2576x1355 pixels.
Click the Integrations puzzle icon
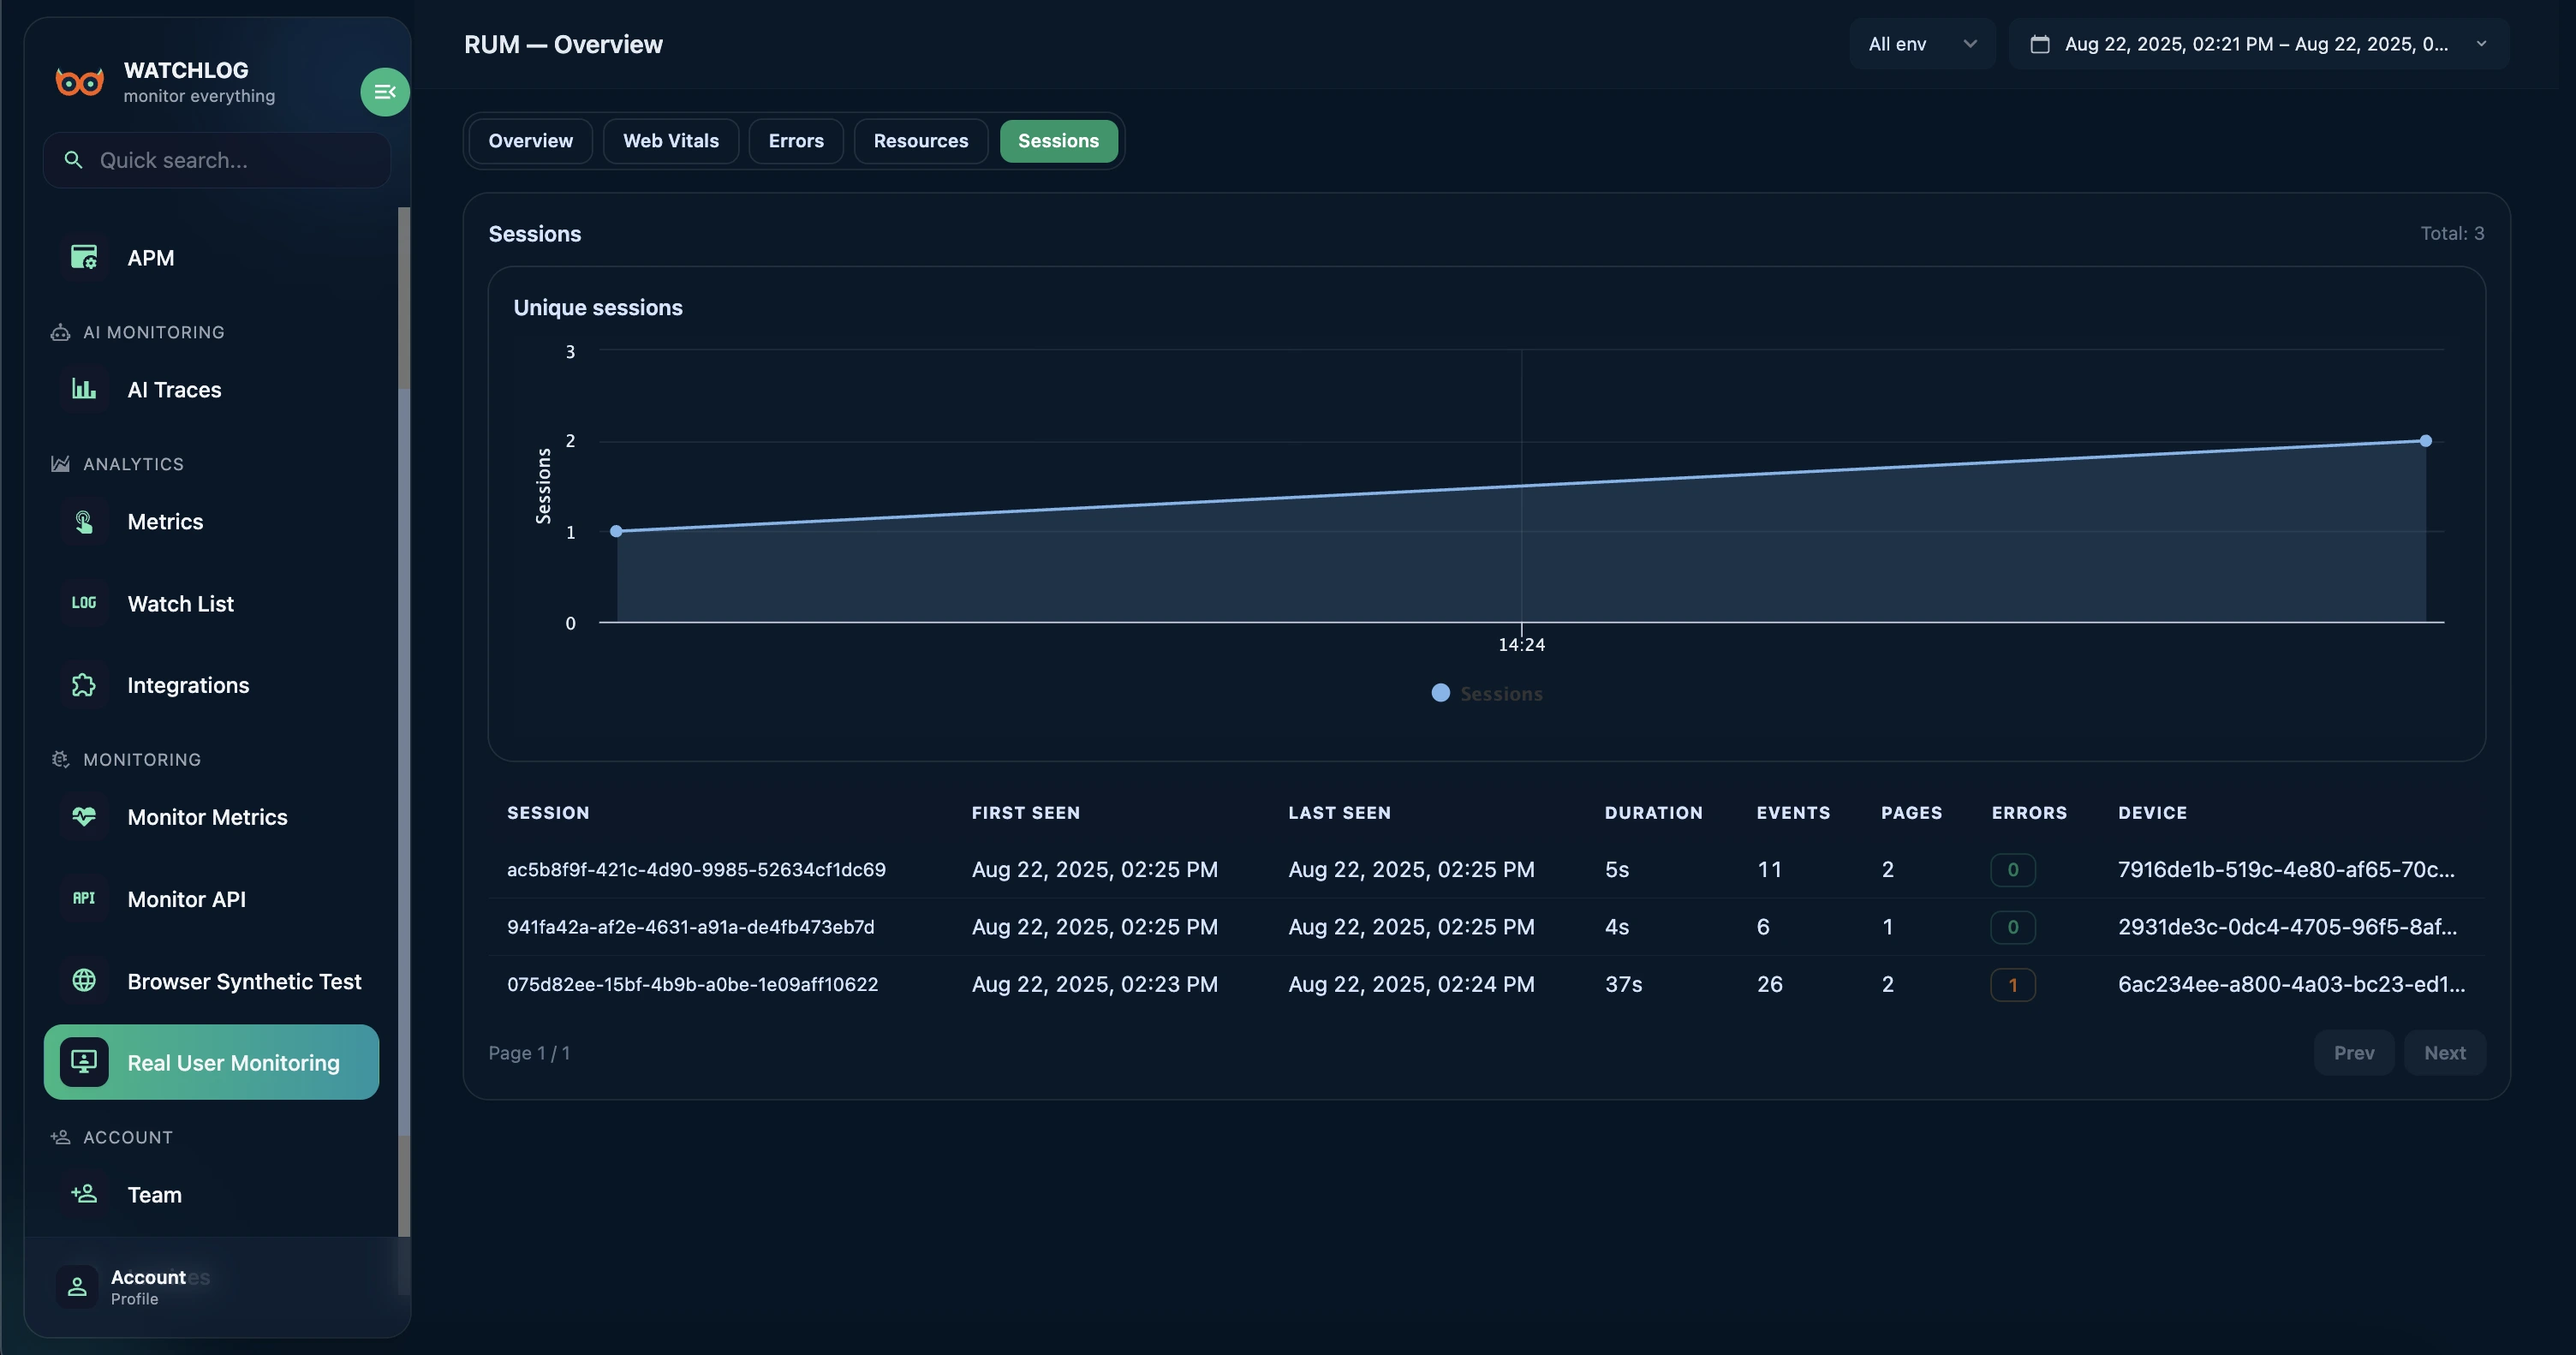[x=84, y=685]
